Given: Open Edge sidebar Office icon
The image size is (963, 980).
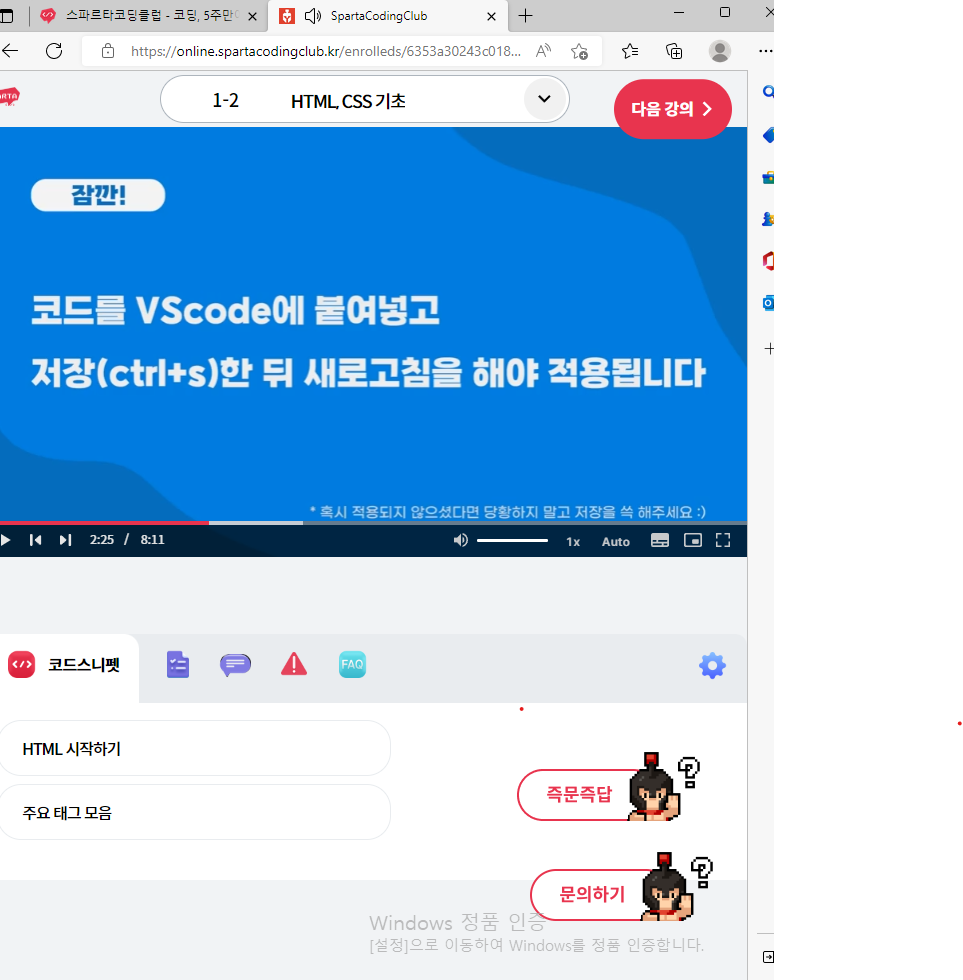Looking at the screenshot, I should [x=768, y=261].
